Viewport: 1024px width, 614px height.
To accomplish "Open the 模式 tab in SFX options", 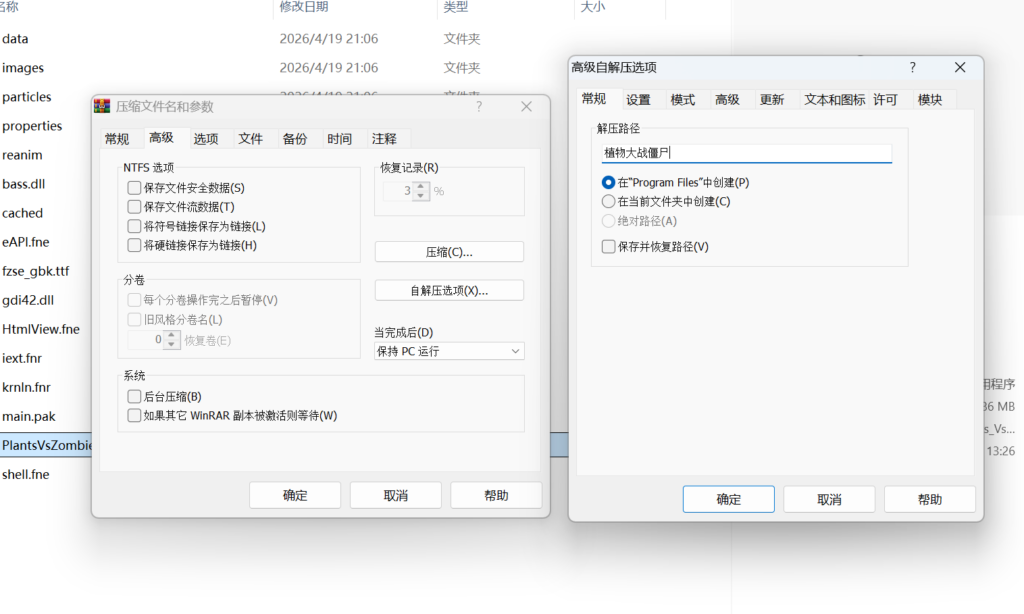I will (x=683, y=100).
